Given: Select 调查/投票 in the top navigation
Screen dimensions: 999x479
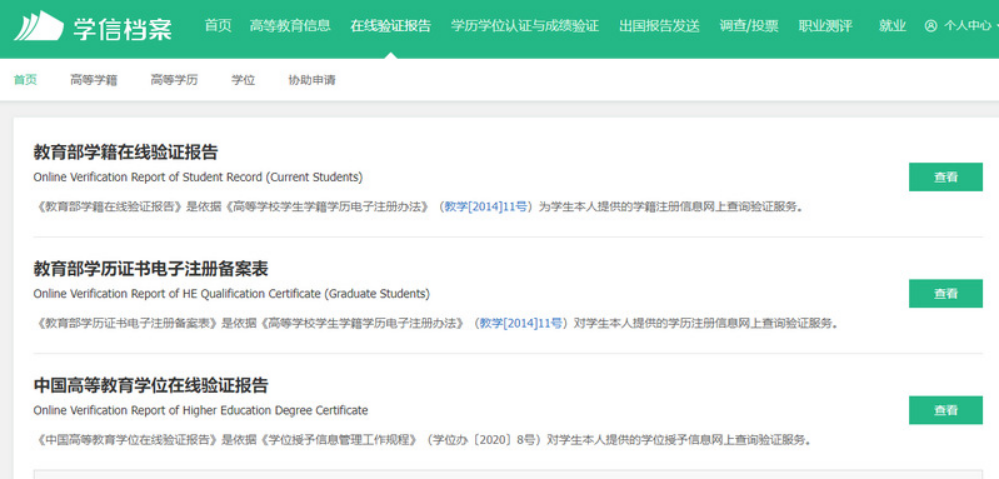Looking at the screenshot, I should pyautogui.click(x=749, y=26).
